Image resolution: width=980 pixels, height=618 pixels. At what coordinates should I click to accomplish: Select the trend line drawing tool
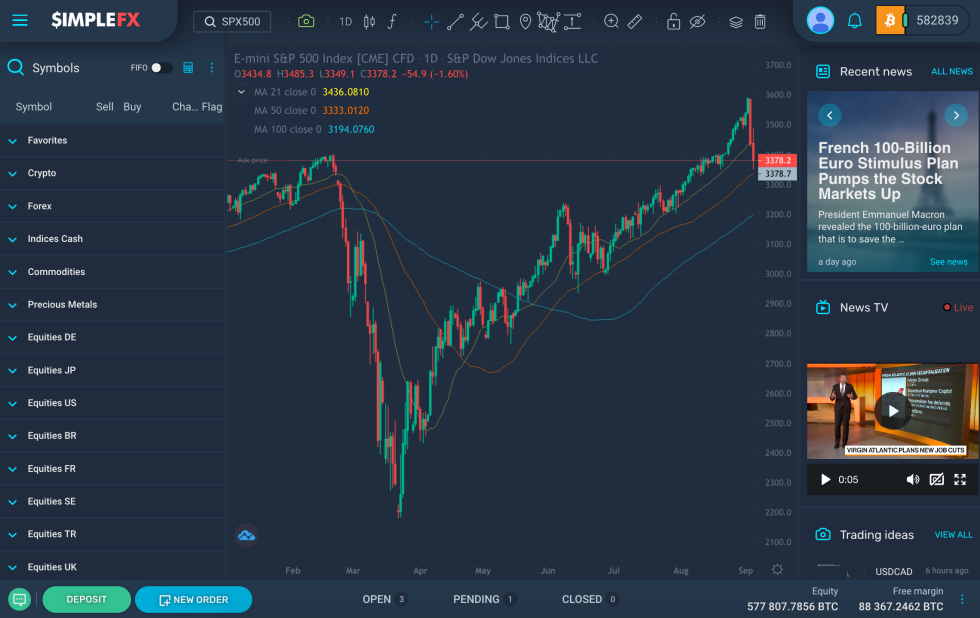click(455, 21)
